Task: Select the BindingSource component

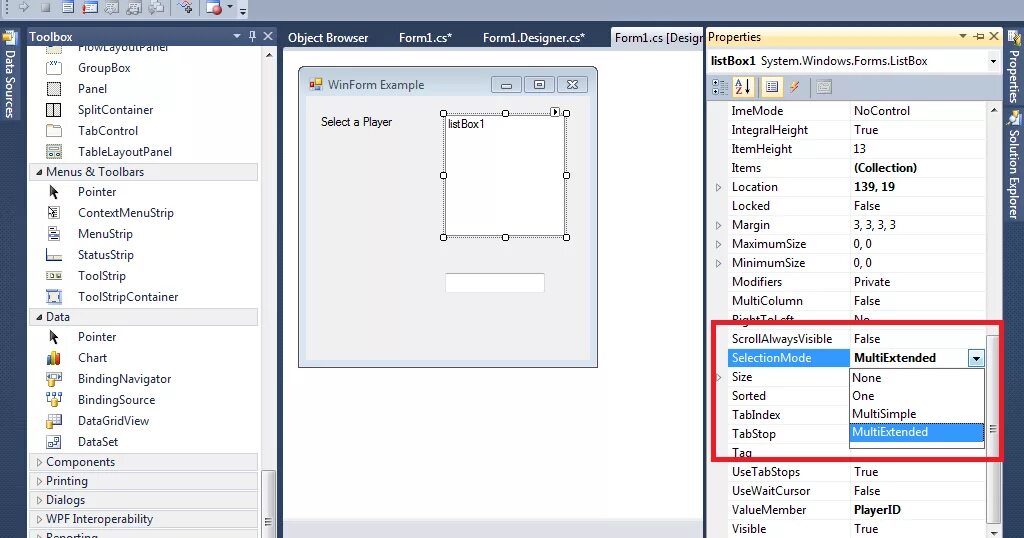Action: pos(116,400)
